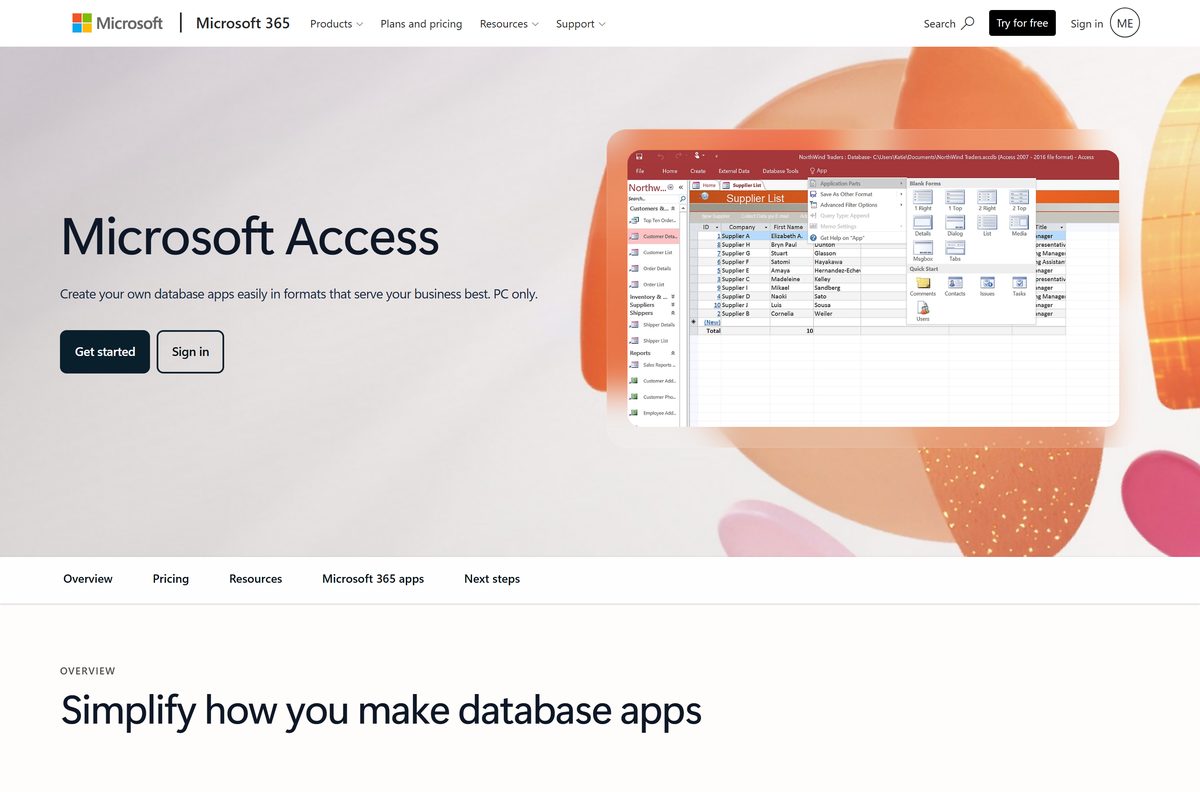
Task: Click the Microsoft Access hero heading
Action: (250, 237)
